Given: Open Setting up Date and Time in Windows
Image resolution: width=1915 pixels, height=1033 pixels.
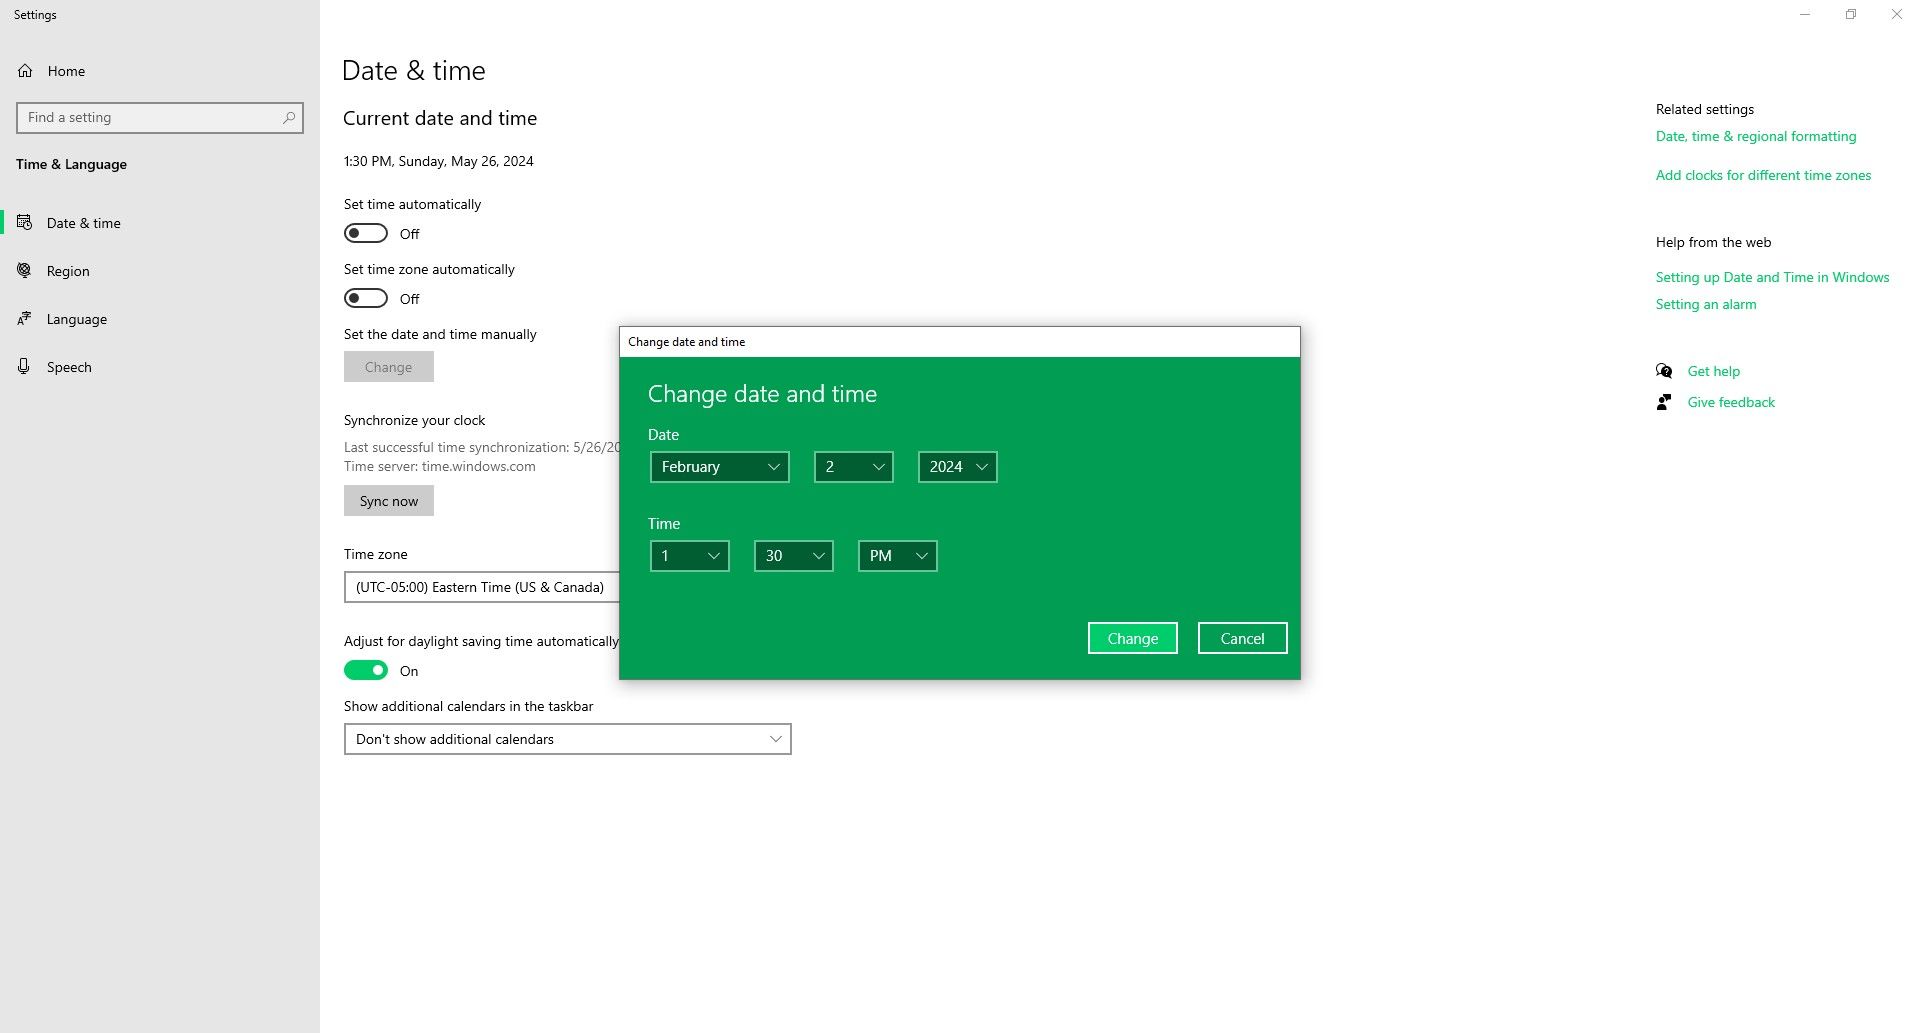Looking at the screenshot, I should pos(1772,277).
